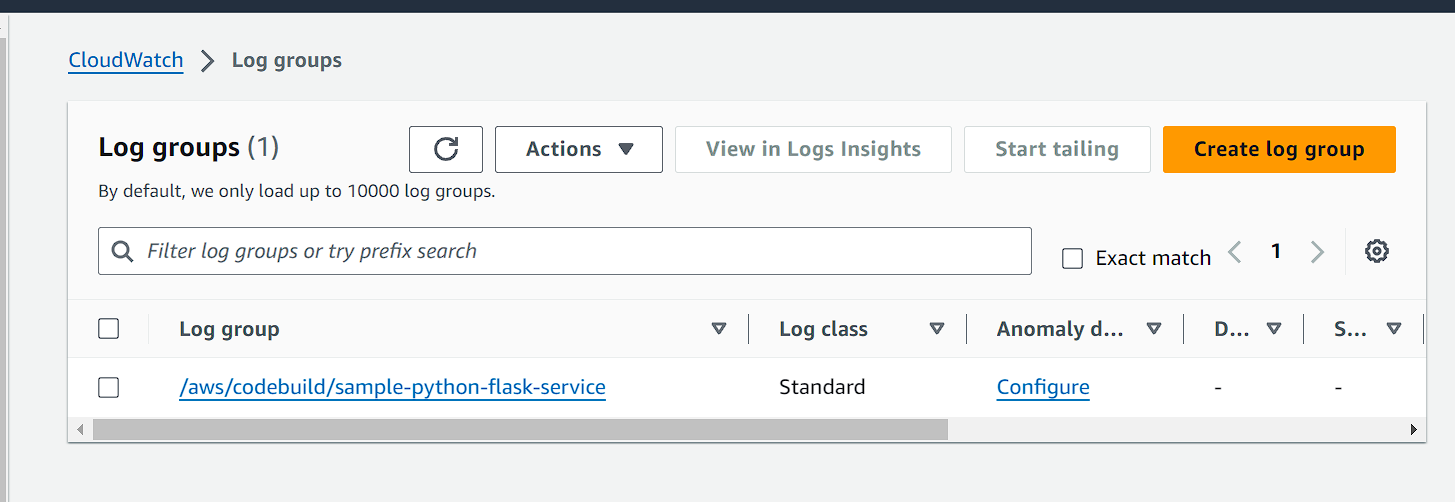Viewport: 1455px width, 502px height.
Task: Click Configure anomaly detection link
Action: 1043,387
